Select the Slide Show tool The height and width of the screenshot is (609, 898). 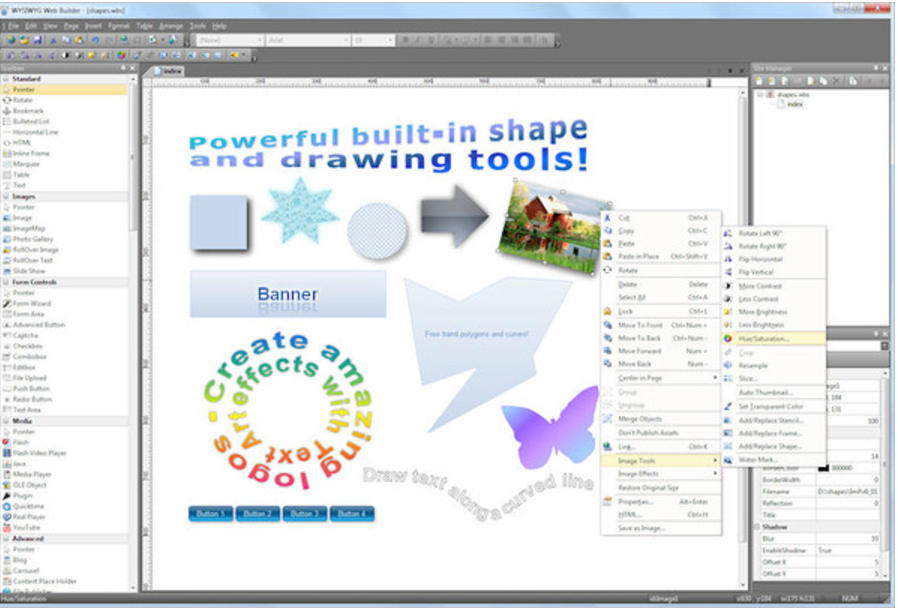[x=32, y=271]
